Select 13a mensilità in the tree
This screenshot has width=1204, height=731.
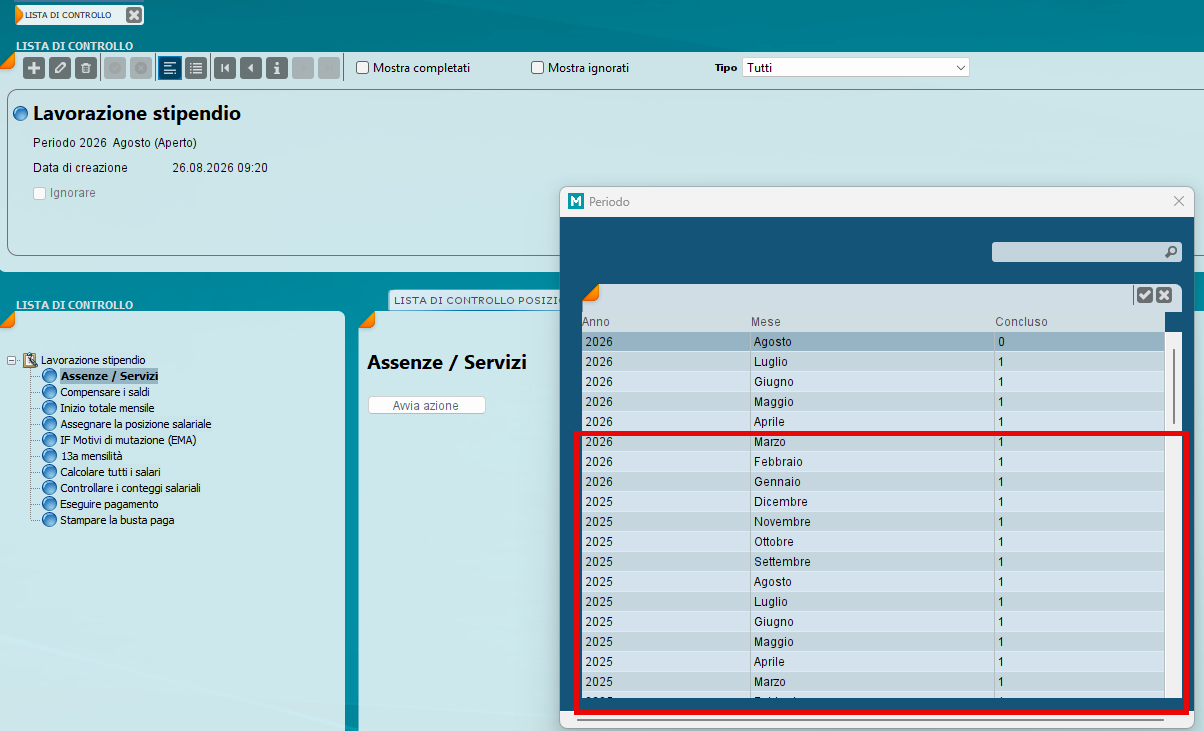tap(91, 456)
